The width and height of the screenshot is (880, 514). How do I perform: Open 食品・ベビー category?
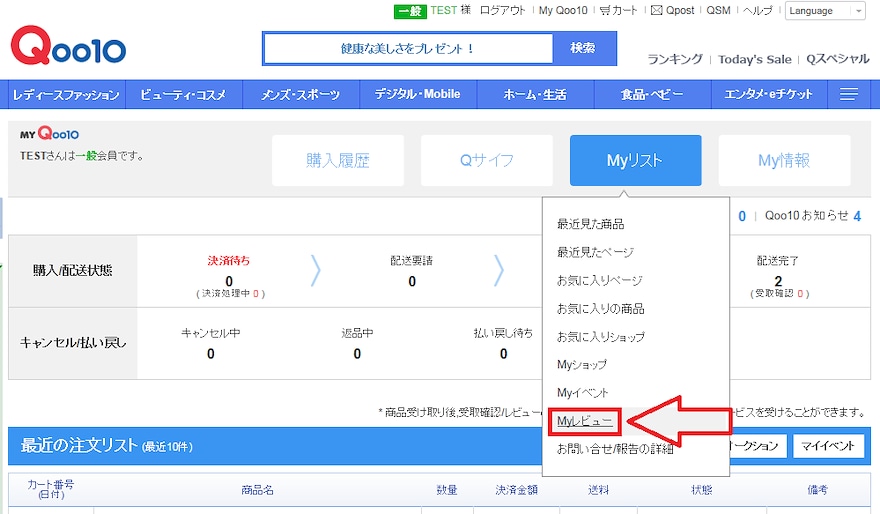[652, 94]
